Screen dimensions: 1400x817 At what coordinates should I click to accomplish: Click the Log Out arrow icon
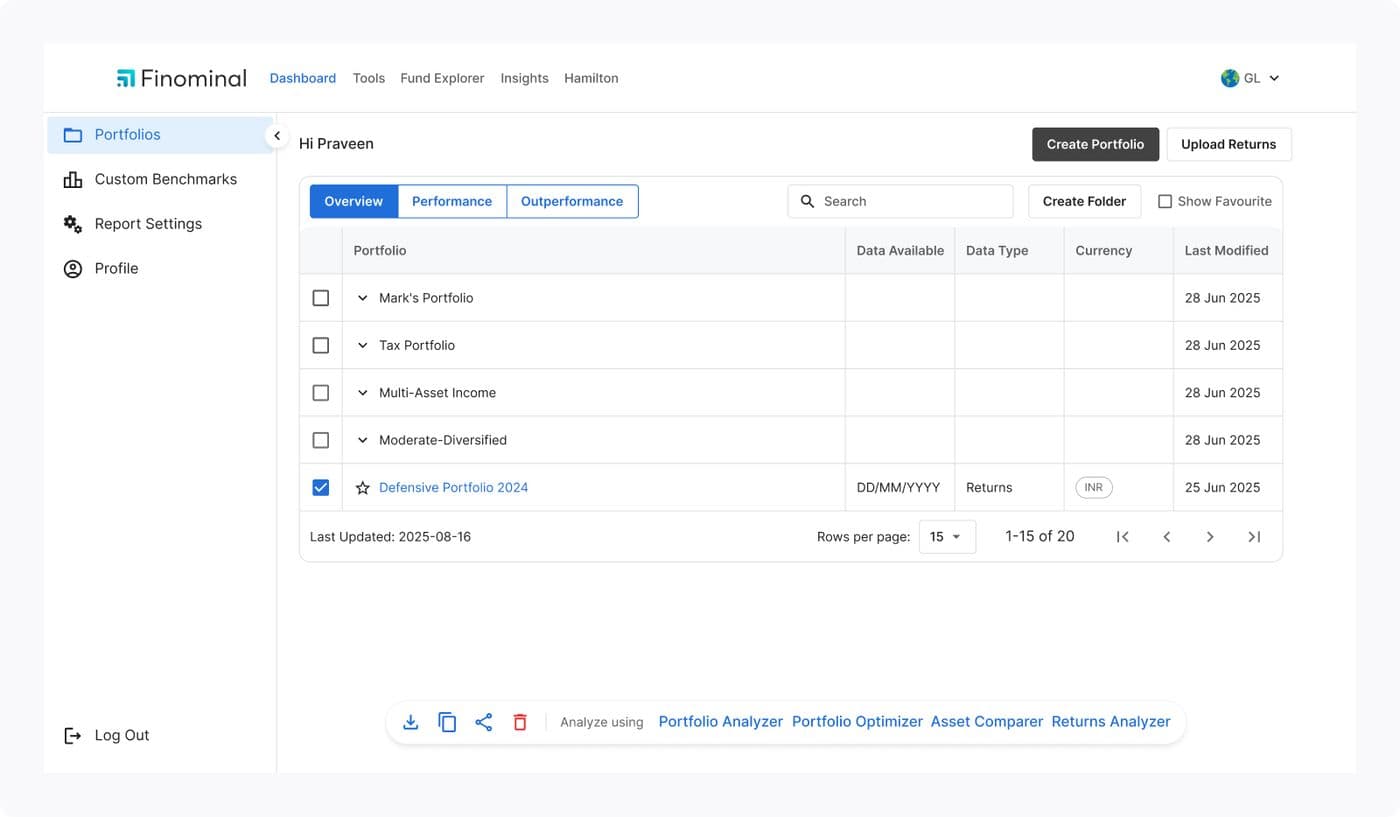point(73,735)
